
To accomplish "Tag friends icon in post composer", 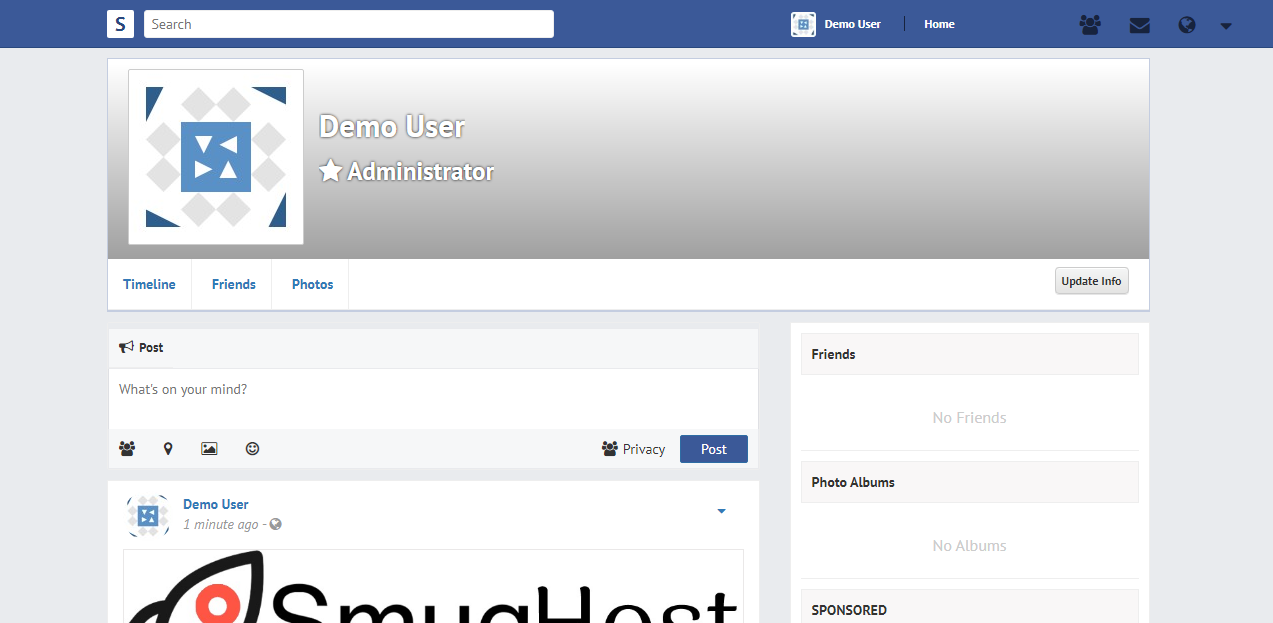I will click(x=127, y=449).
